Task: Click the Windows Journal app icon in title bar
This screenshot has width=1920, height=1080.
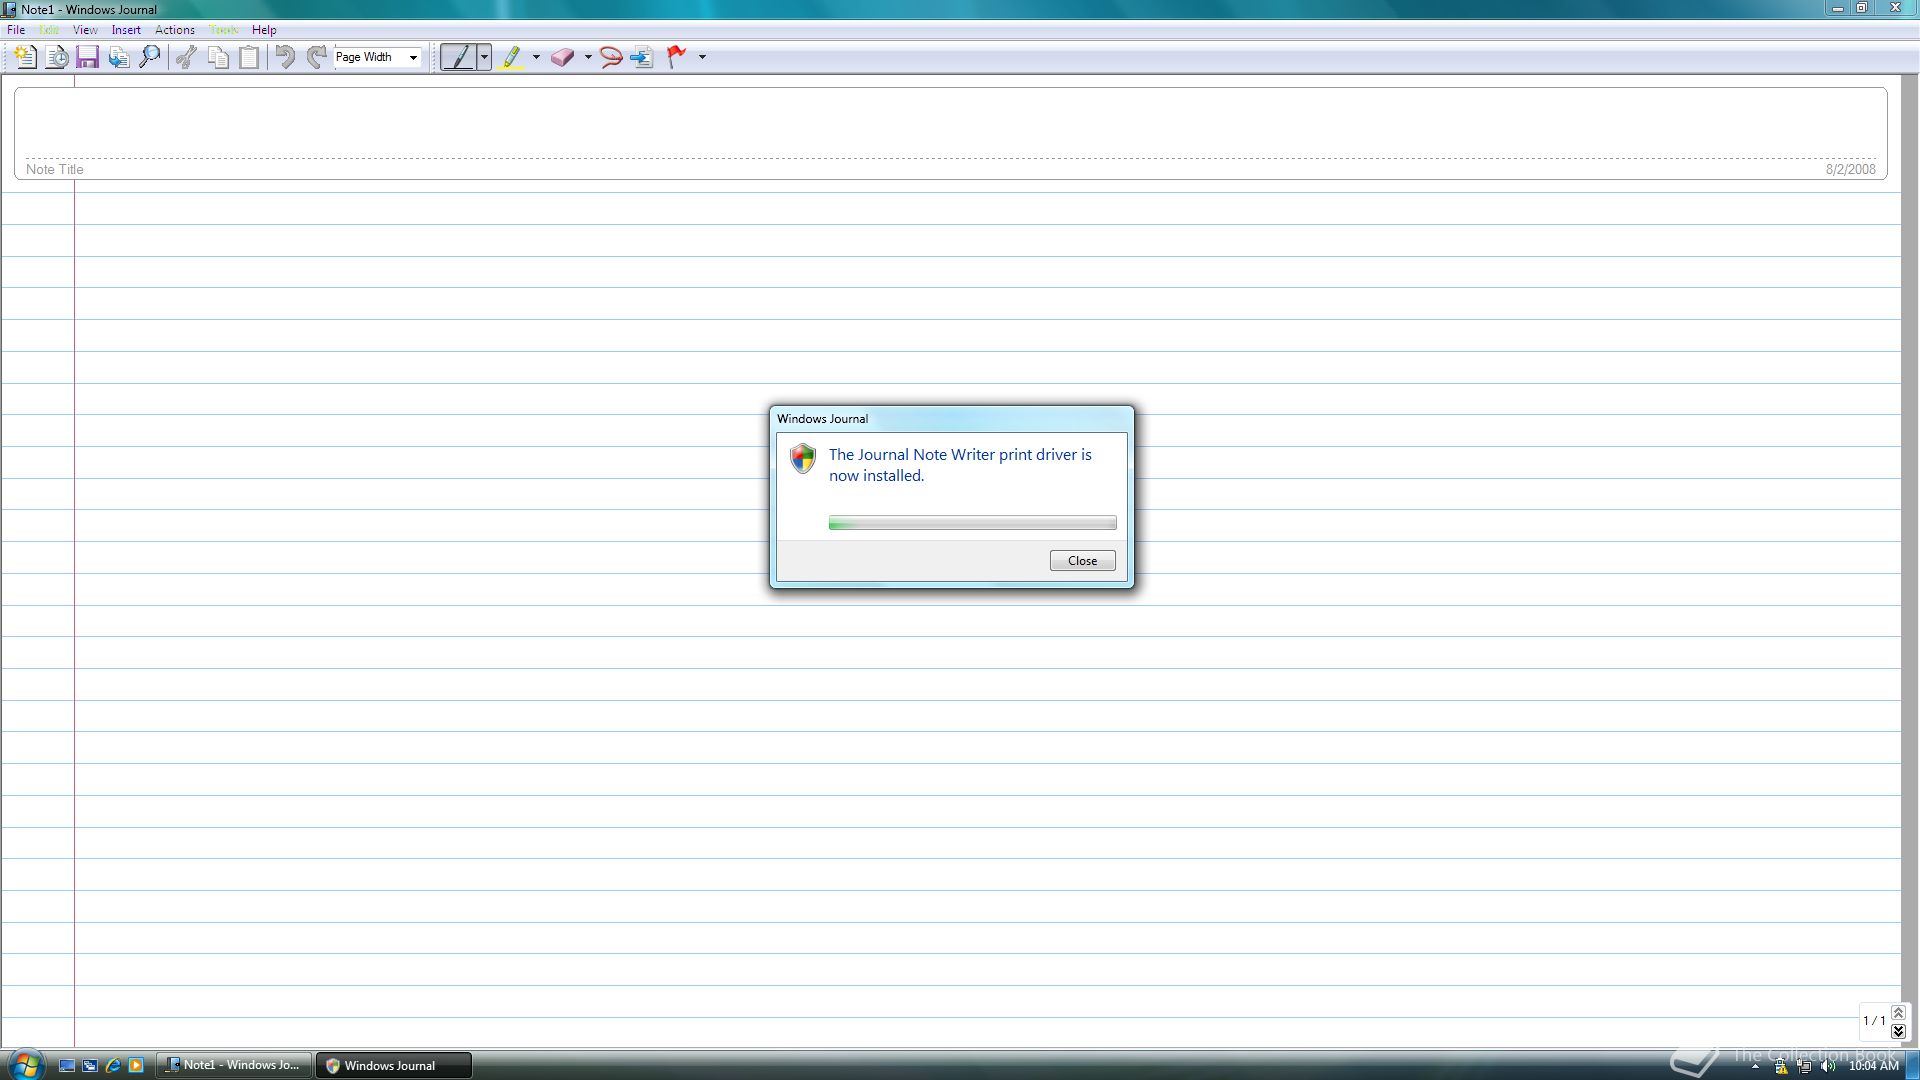Action: (x=9, y=9)
